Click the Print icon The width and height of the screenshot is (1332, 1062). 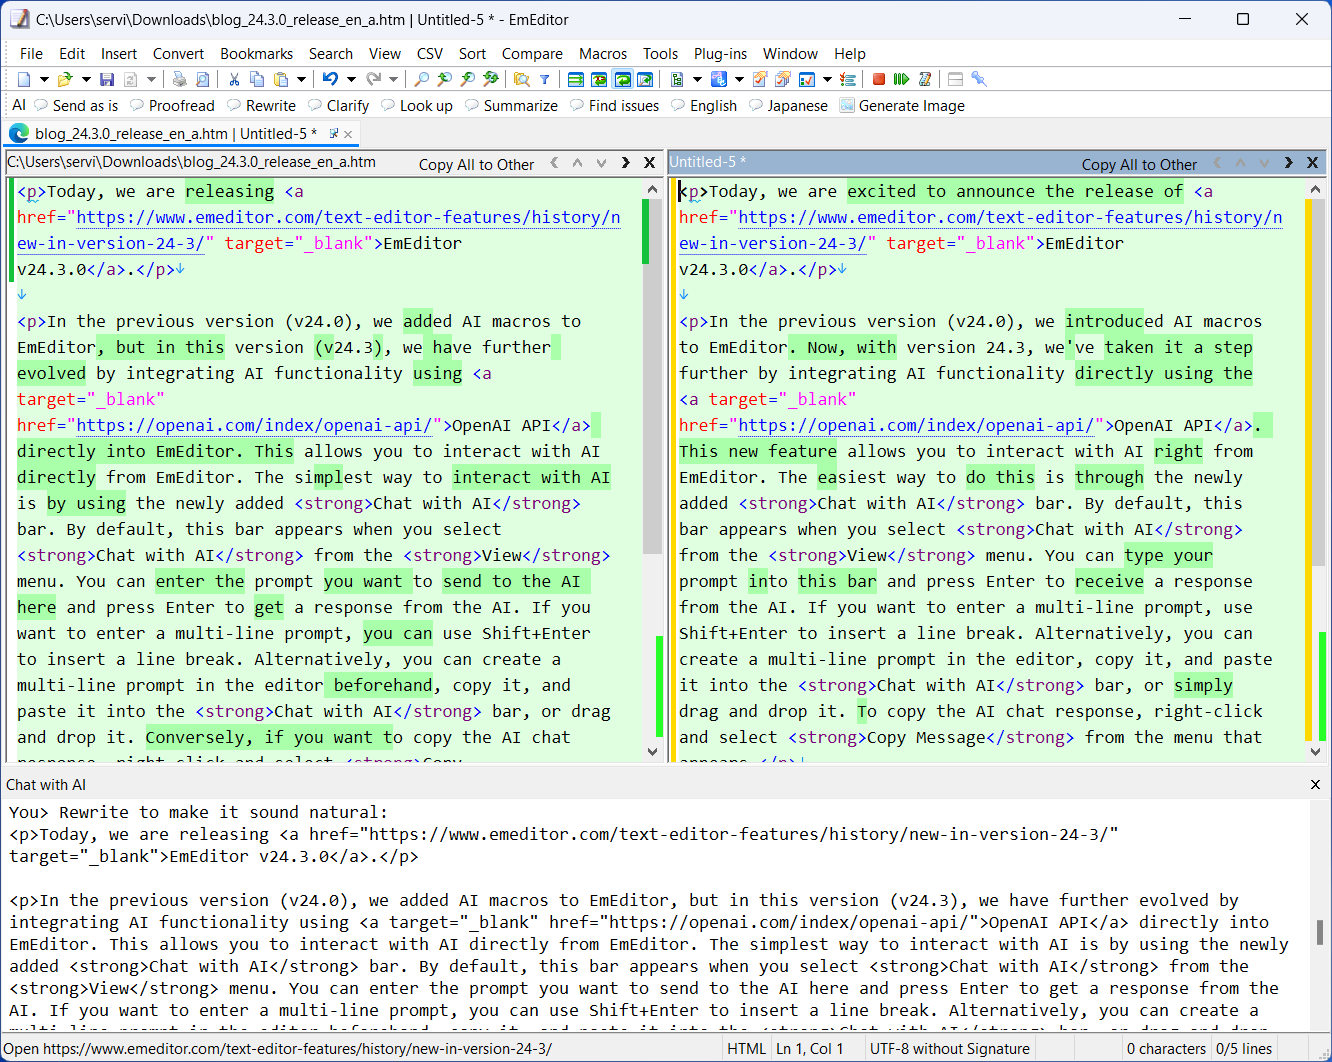pyautogui.click(x=179, y=79)
